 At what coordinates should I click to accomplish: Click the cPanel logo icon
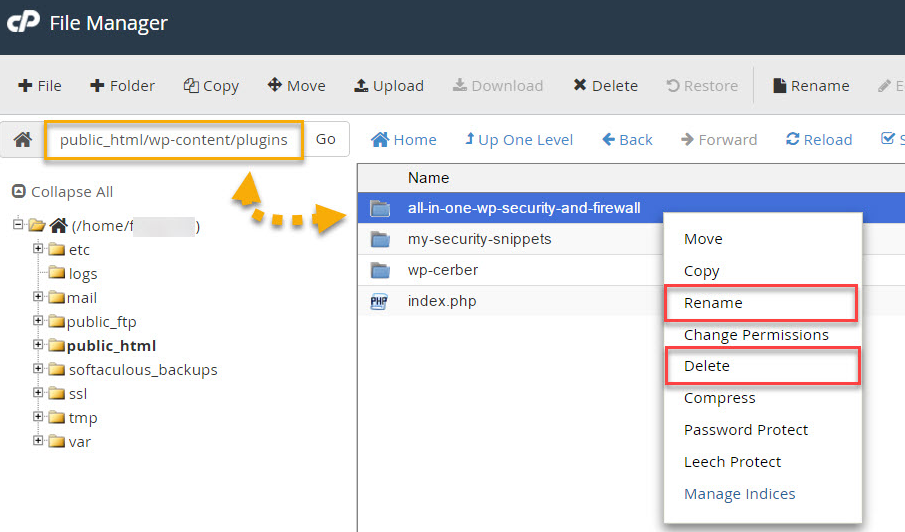(x=23, y=23)
